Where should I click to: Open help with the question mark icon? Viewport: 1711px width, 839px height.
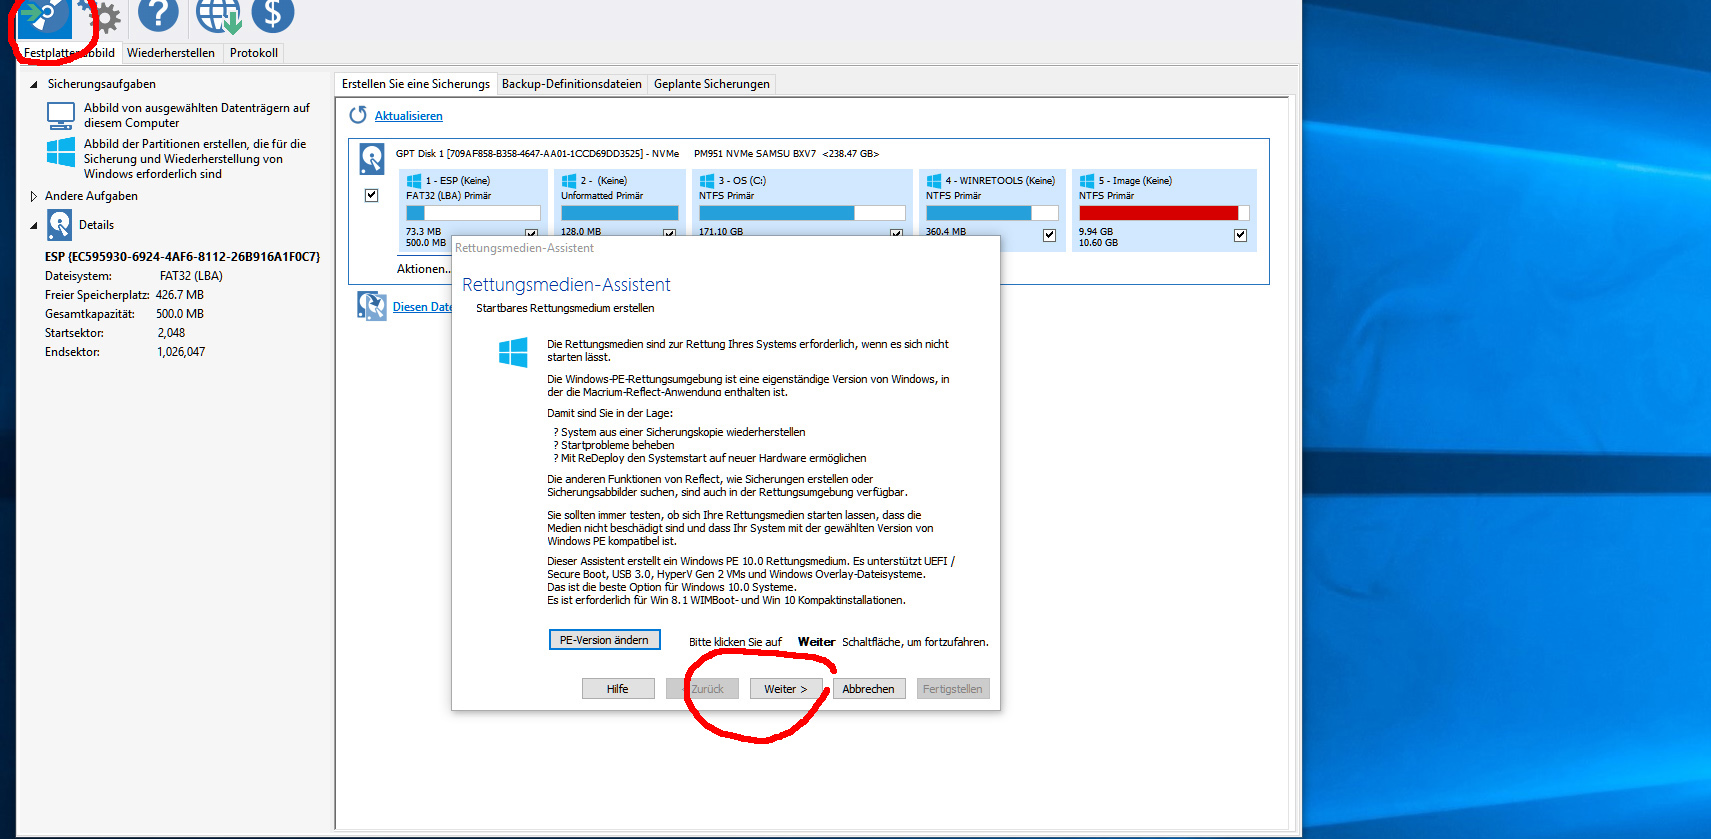(158, 15)
